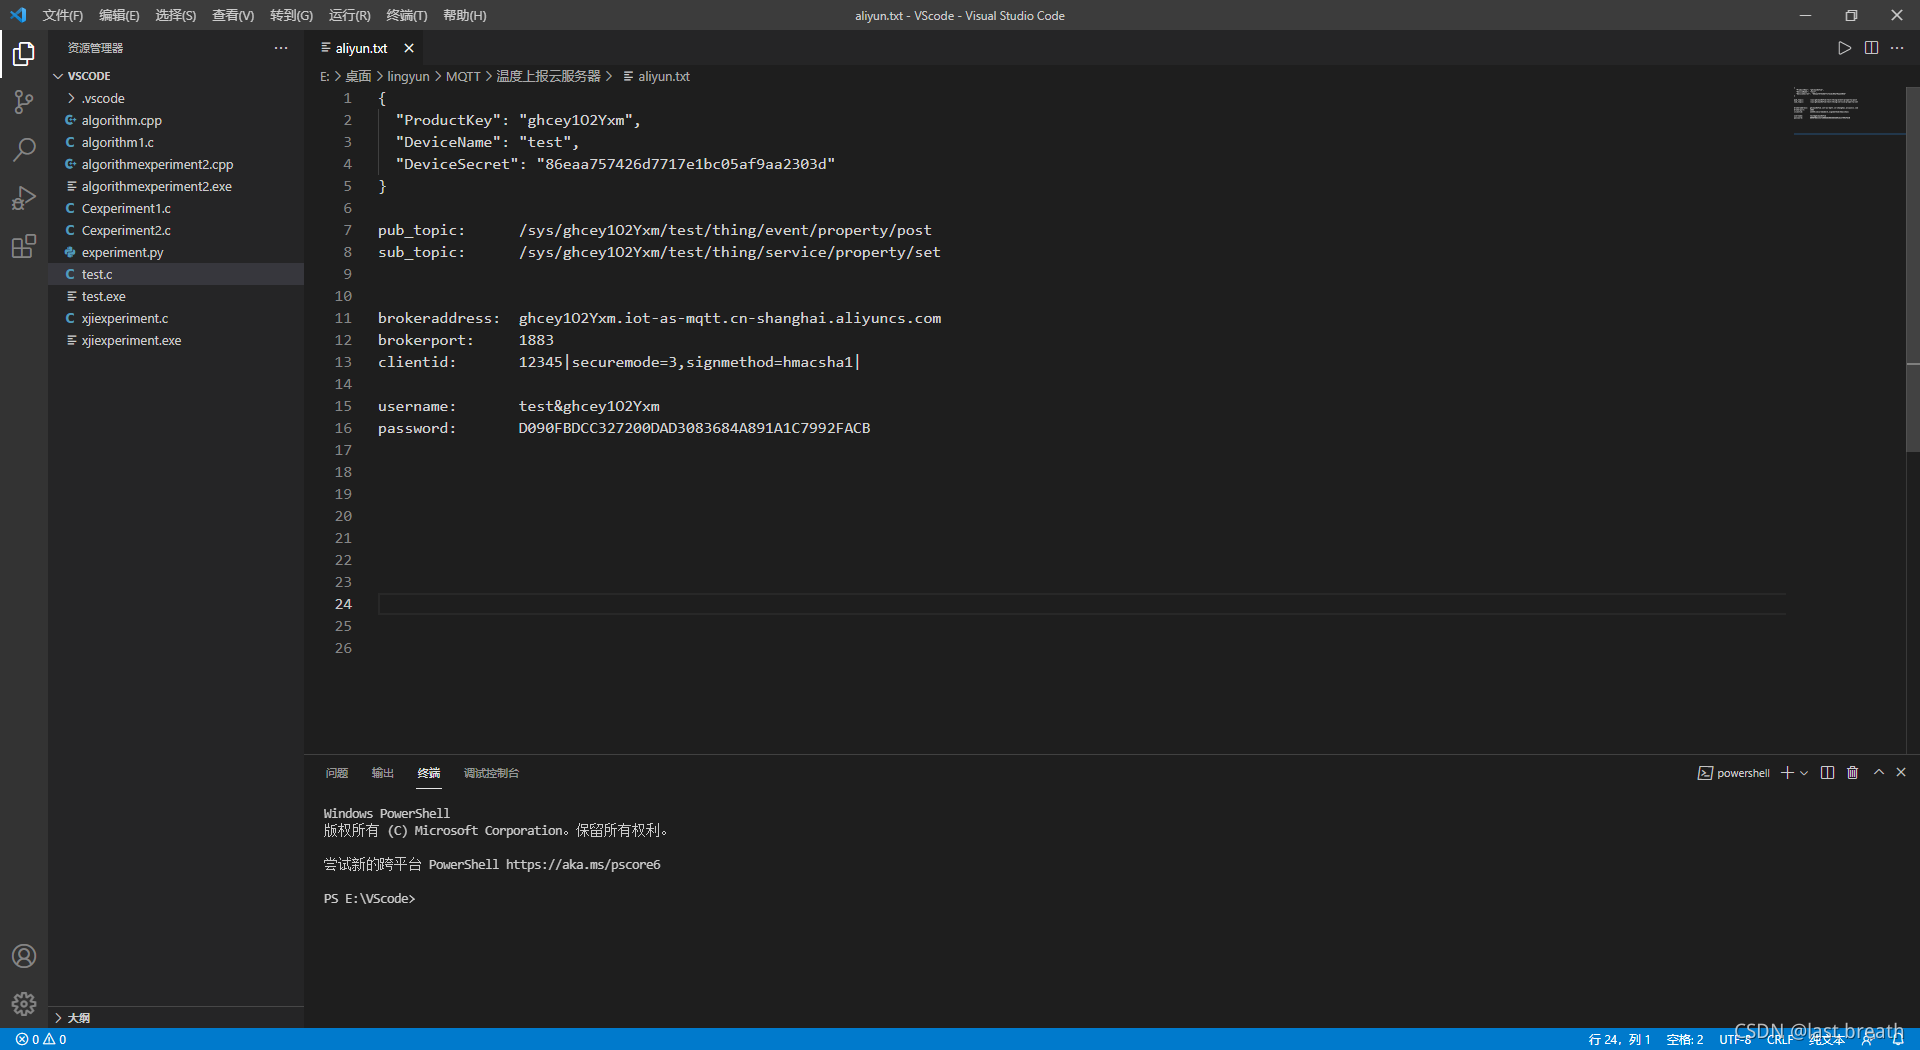Open editor More Actions ellipsis
1920x1050 pixels.
(x=1897, y=48)
